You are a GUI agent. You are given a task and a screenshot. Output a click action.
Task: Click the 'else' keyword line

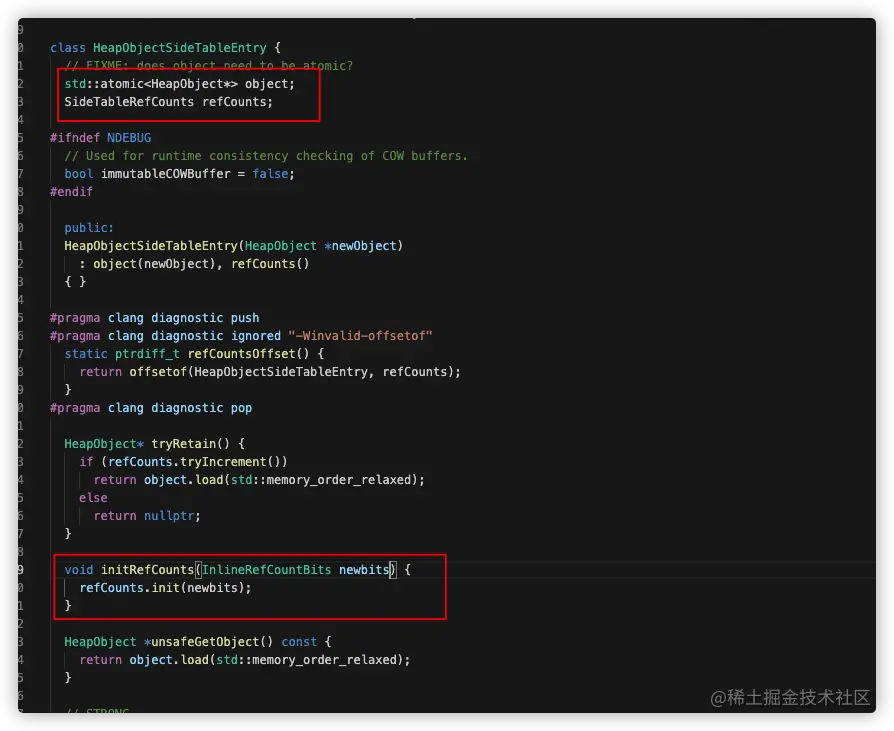93,498
